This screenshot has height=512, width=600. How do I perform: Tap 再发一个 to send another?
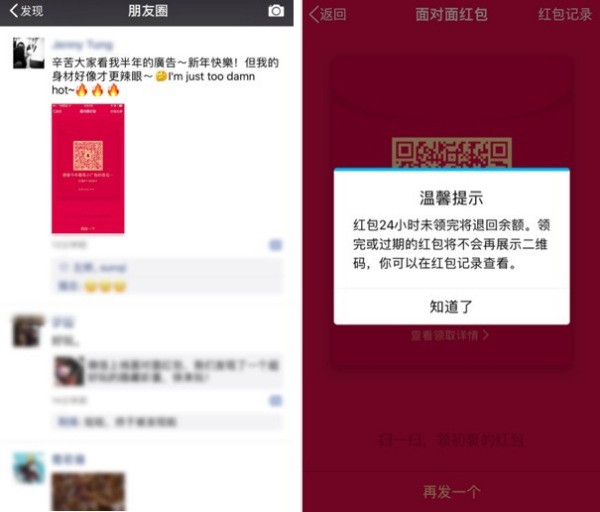click(452, 492)
